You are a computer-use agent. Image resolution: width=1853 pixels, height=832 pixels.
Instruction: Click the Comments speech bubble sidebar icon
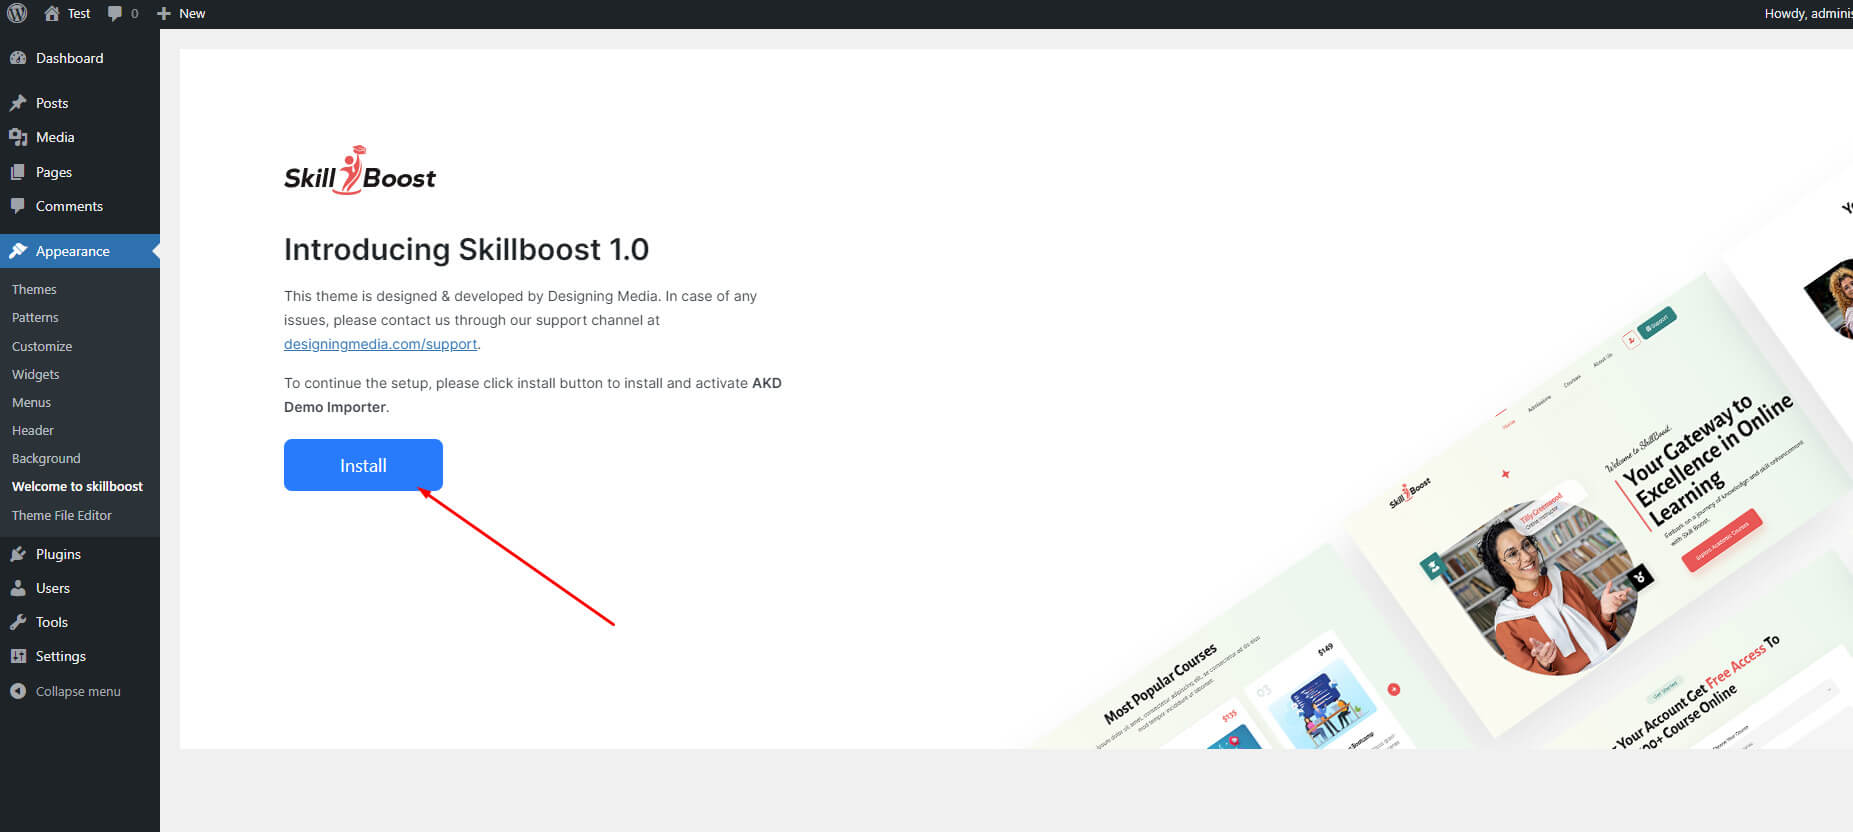pos(18,206)
